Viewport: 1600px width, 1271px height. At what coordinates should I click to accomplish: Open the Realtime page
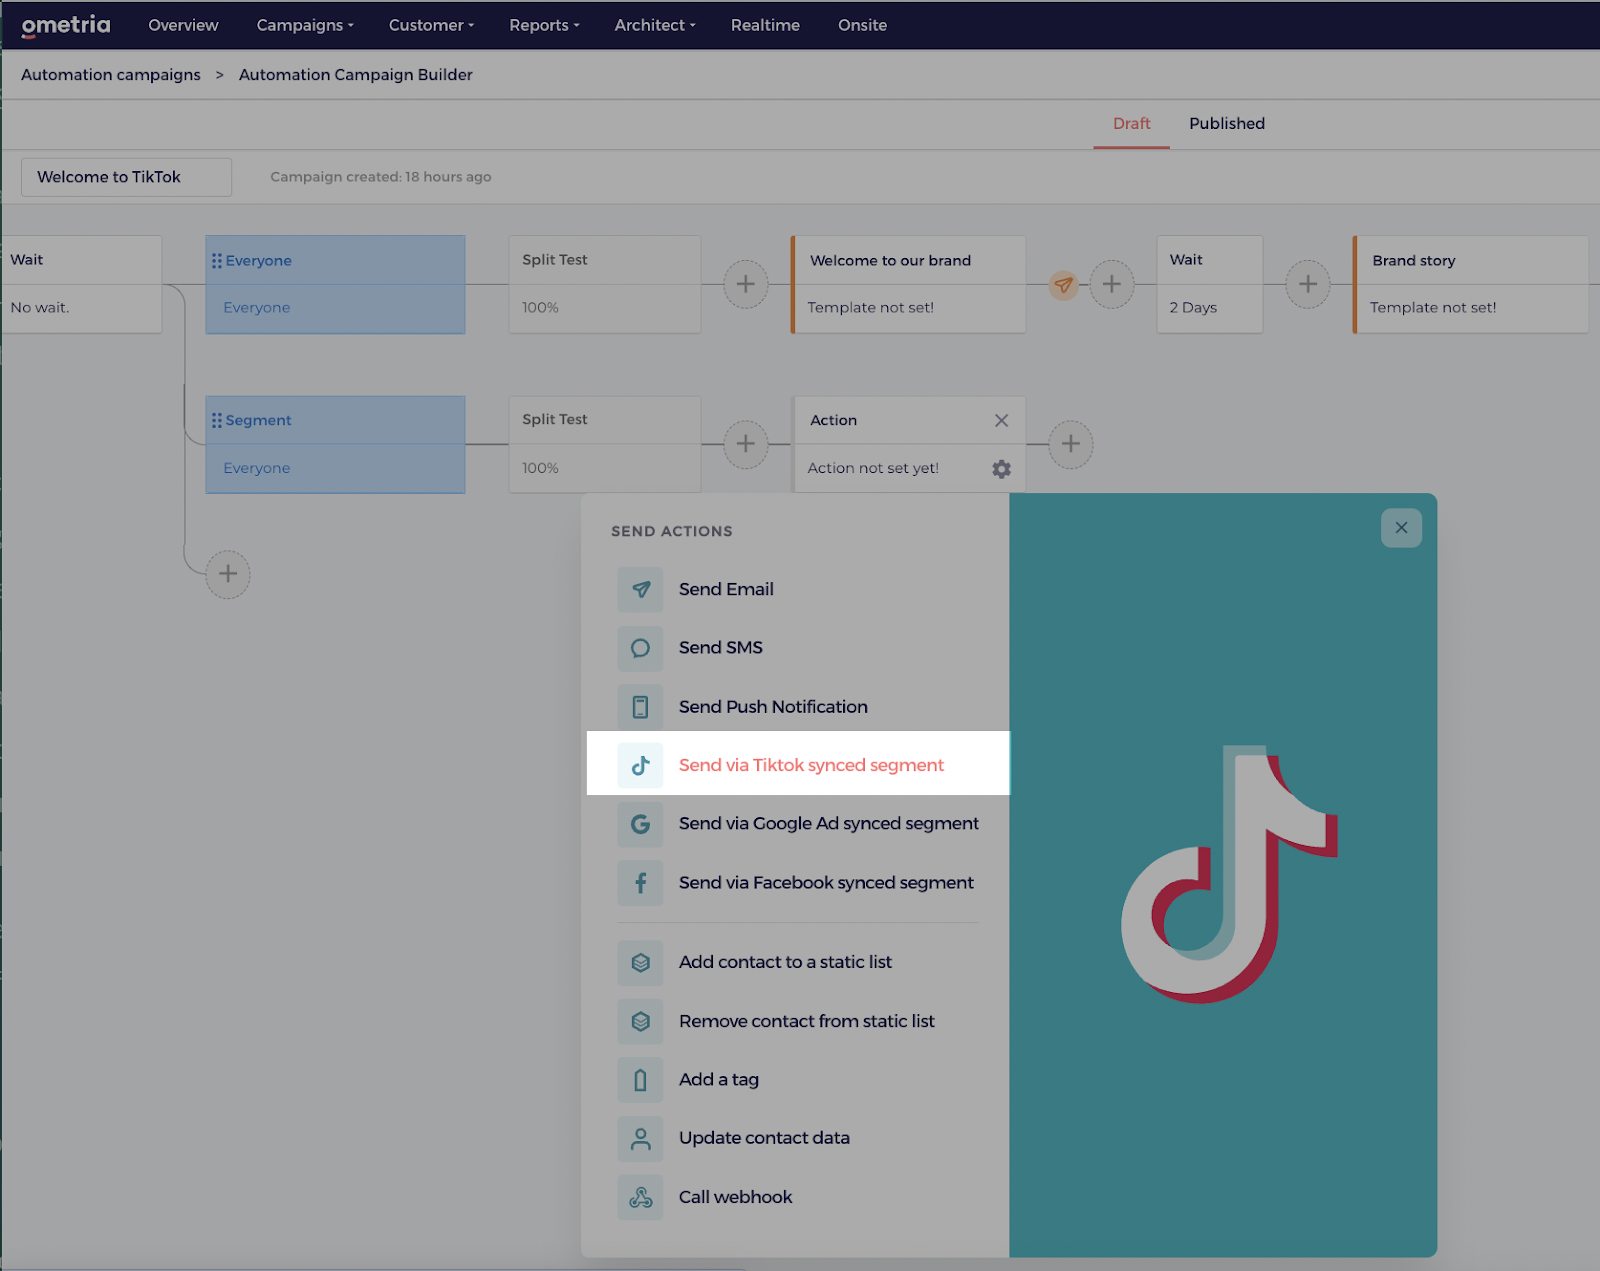765,25
